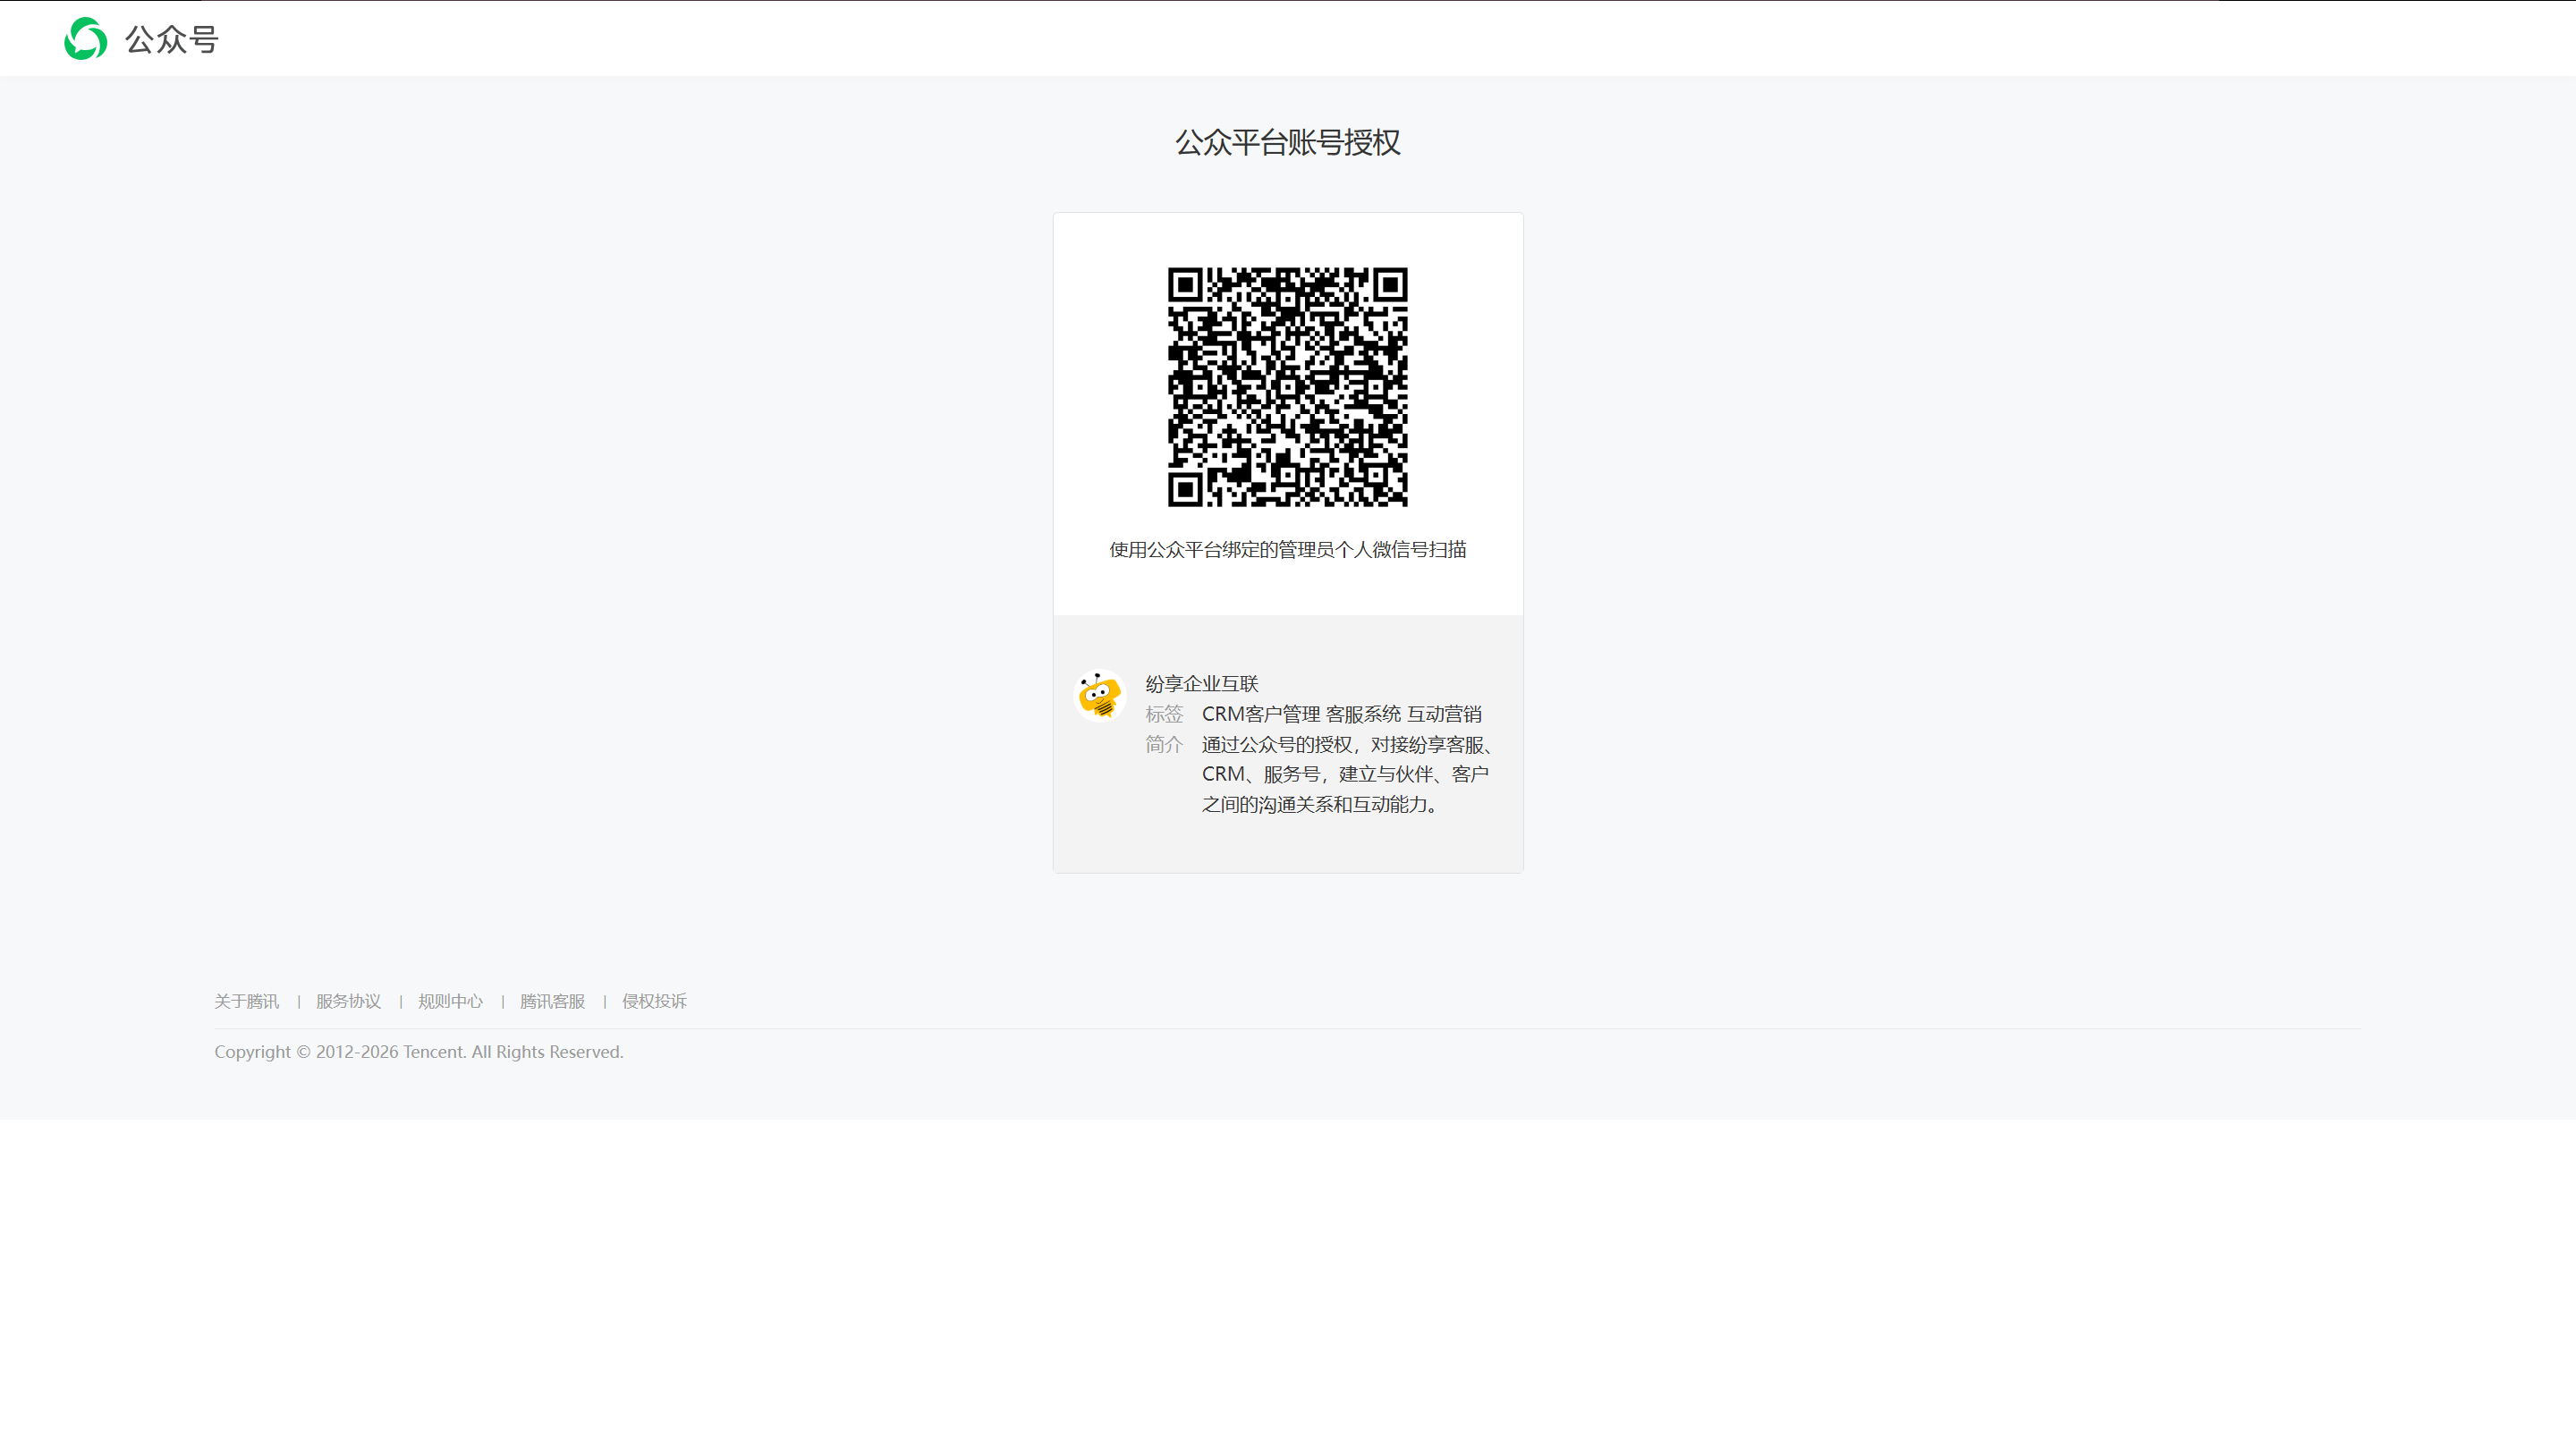This screenshot has height=1429, width=2576.
Task: Click the 公众平台账号授权 page heading
Action: (x=1288, y=143)
